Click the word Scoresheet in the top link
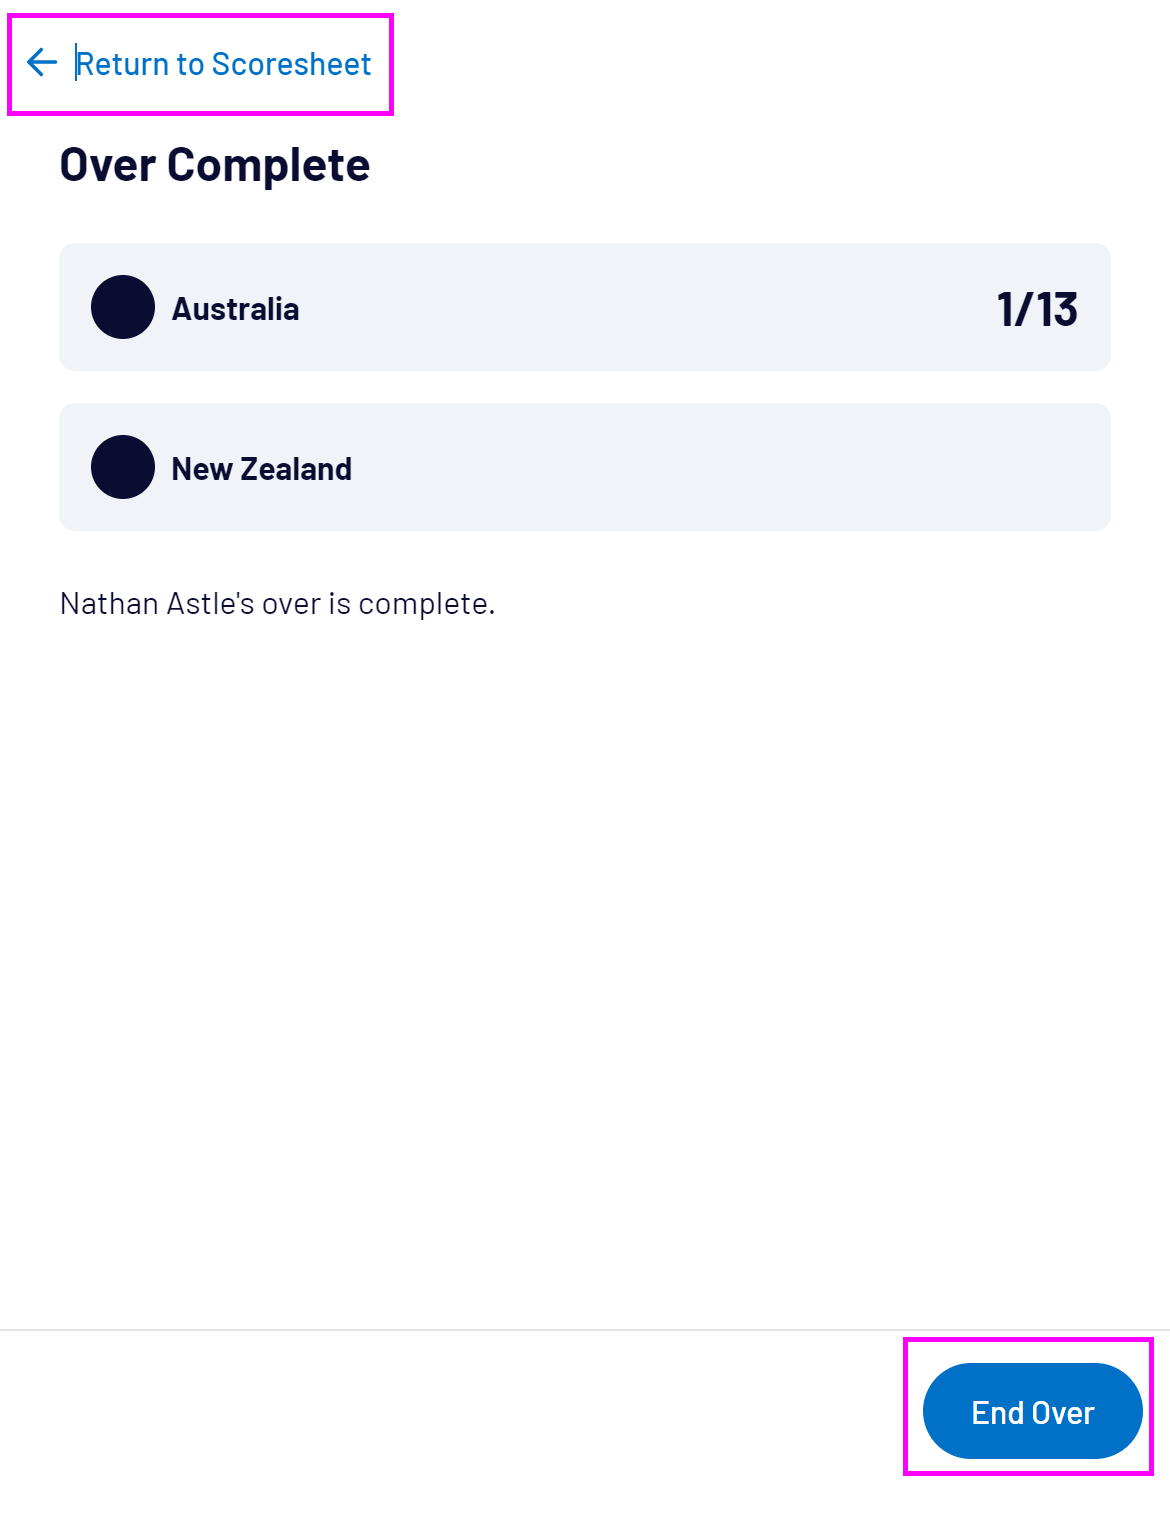The width and height of the screenshot is (1170, 1514). coord(291,64)
